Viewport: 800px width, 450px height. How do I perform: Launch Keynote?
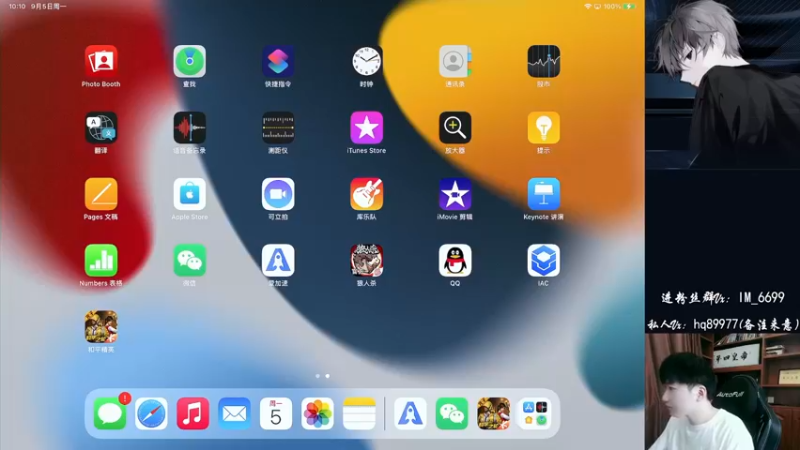click(543, 194)
